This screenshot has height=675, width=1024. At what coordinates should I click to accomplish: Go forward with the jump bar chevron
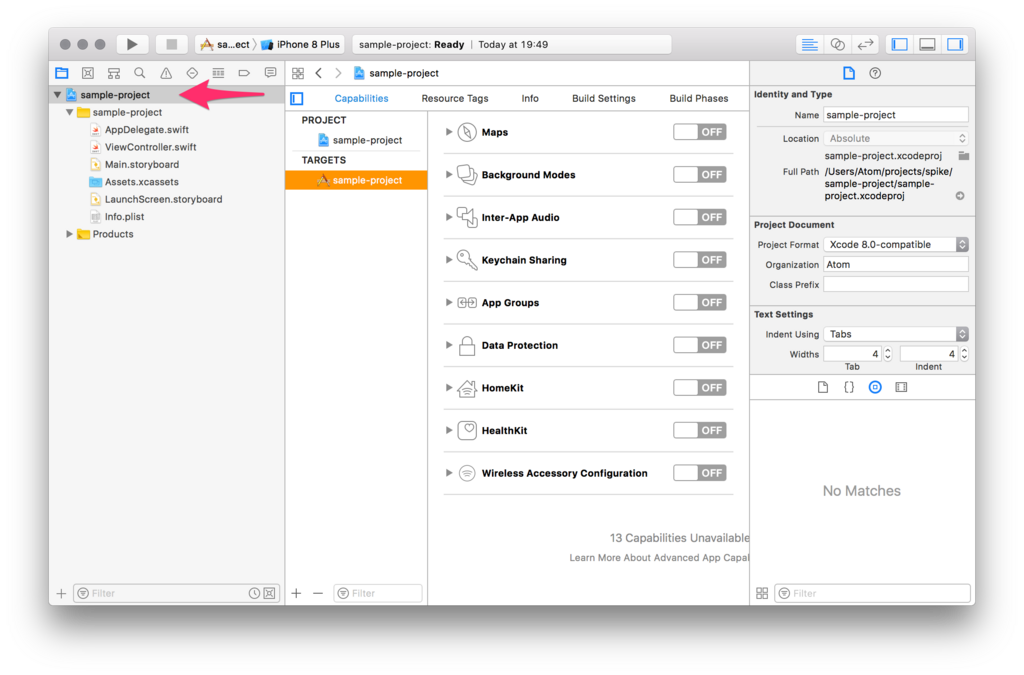pos(338,73)
